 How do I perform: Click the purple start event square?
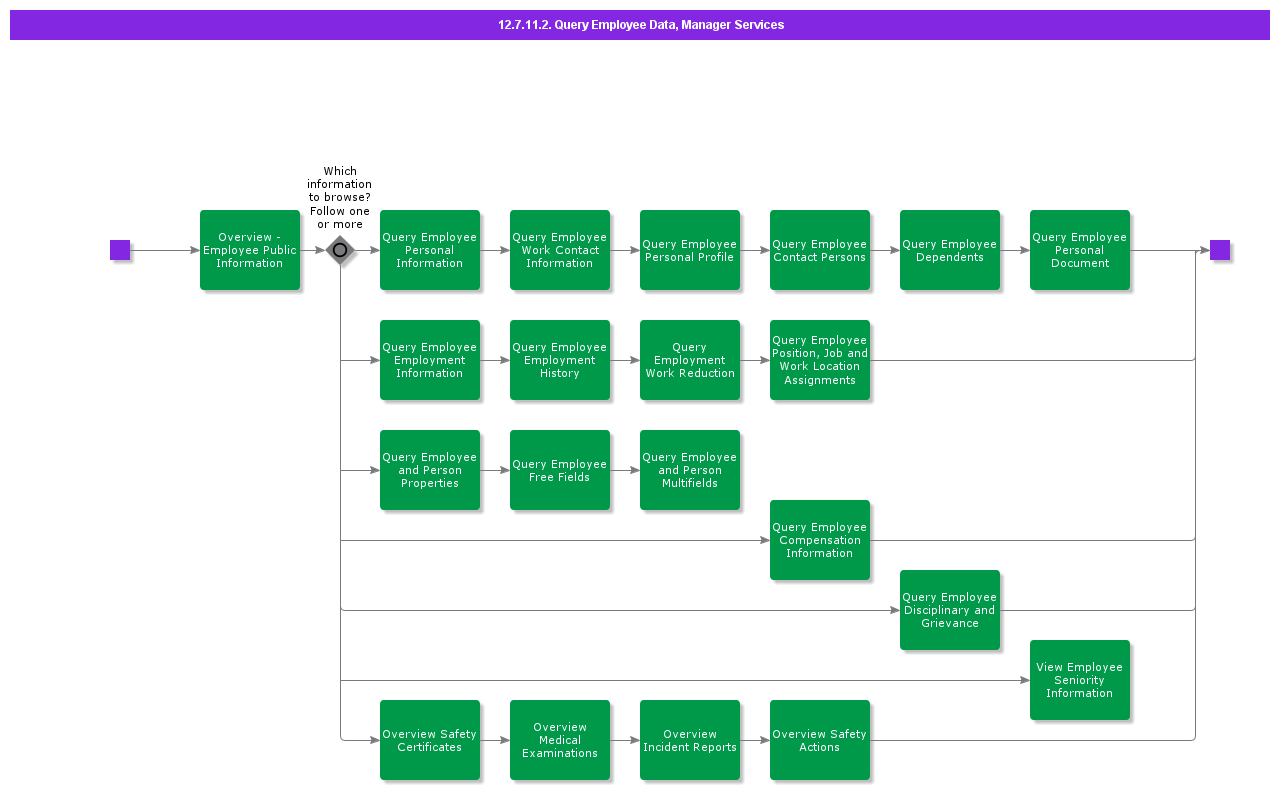coord(120,250)
